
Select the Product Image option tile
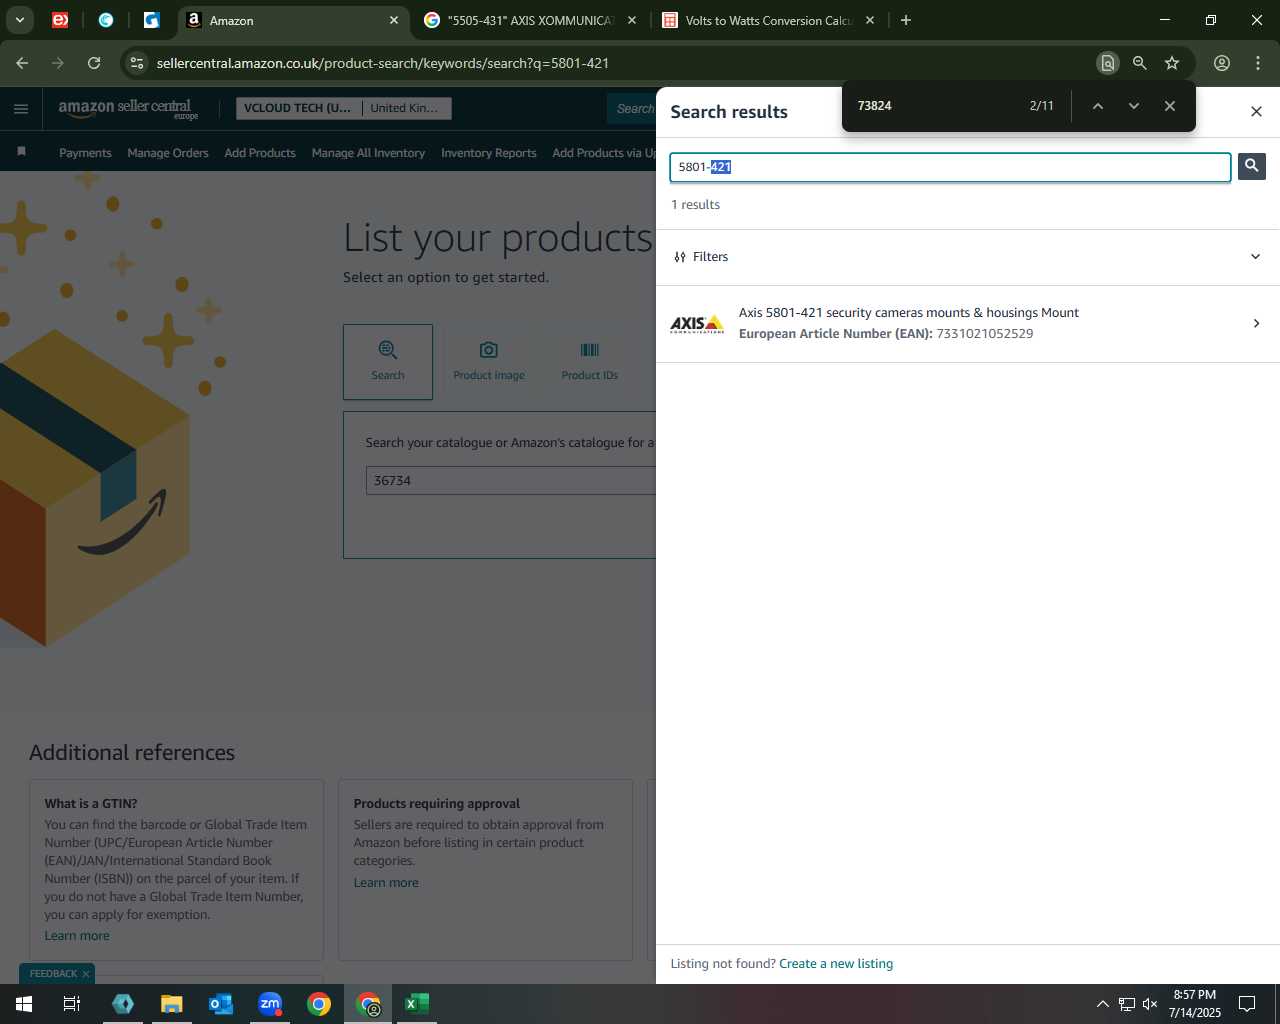tap(489, 362)
